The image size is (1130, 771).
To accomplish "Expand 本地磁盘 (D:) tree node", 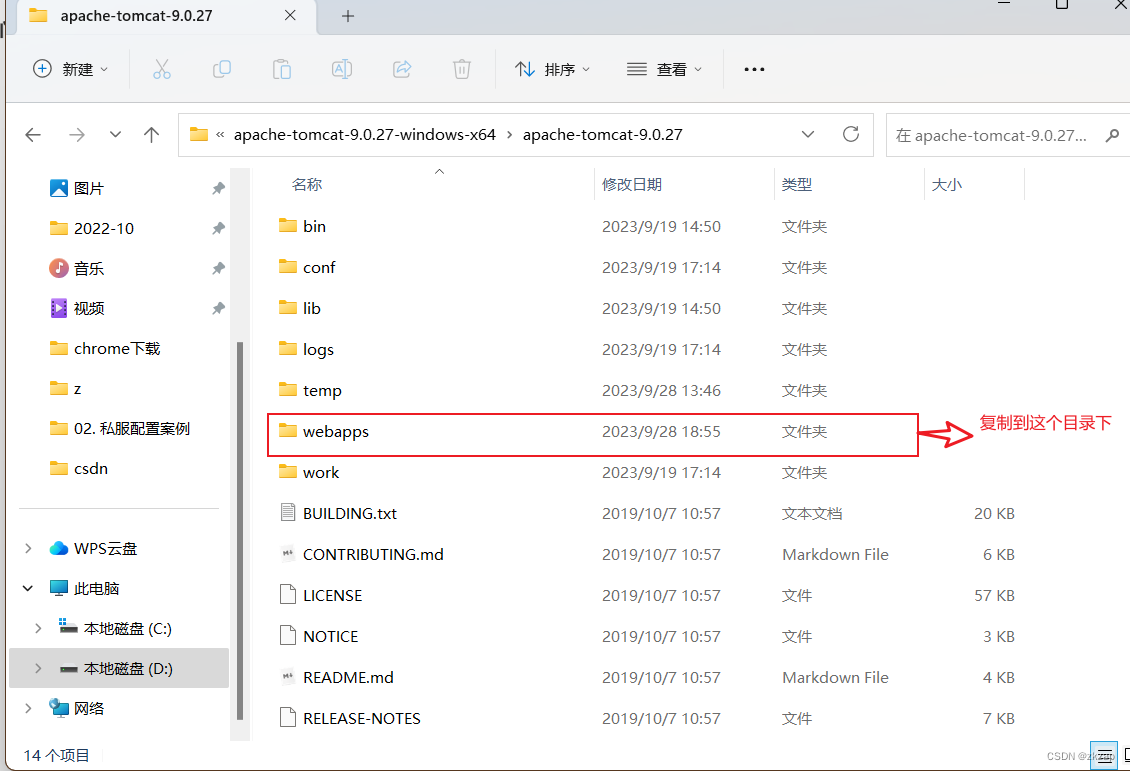I will point(38,669).
